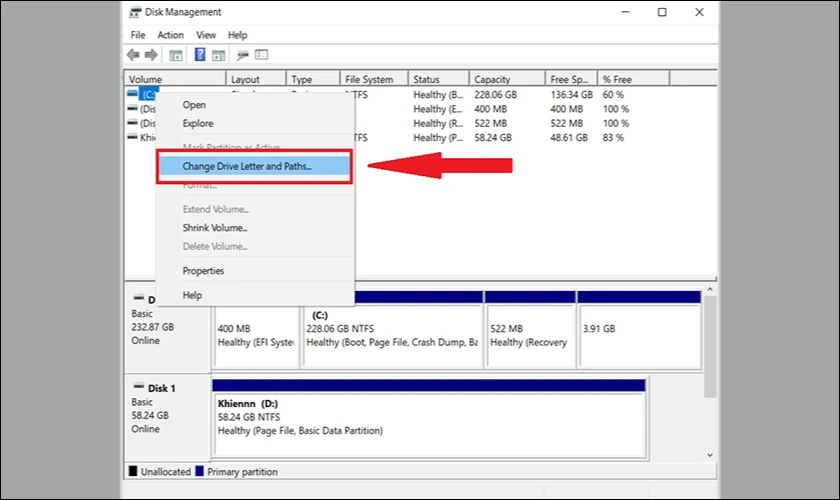
Task: Click the 136.34 GB free space cell
Action: (x=572, y=94)
